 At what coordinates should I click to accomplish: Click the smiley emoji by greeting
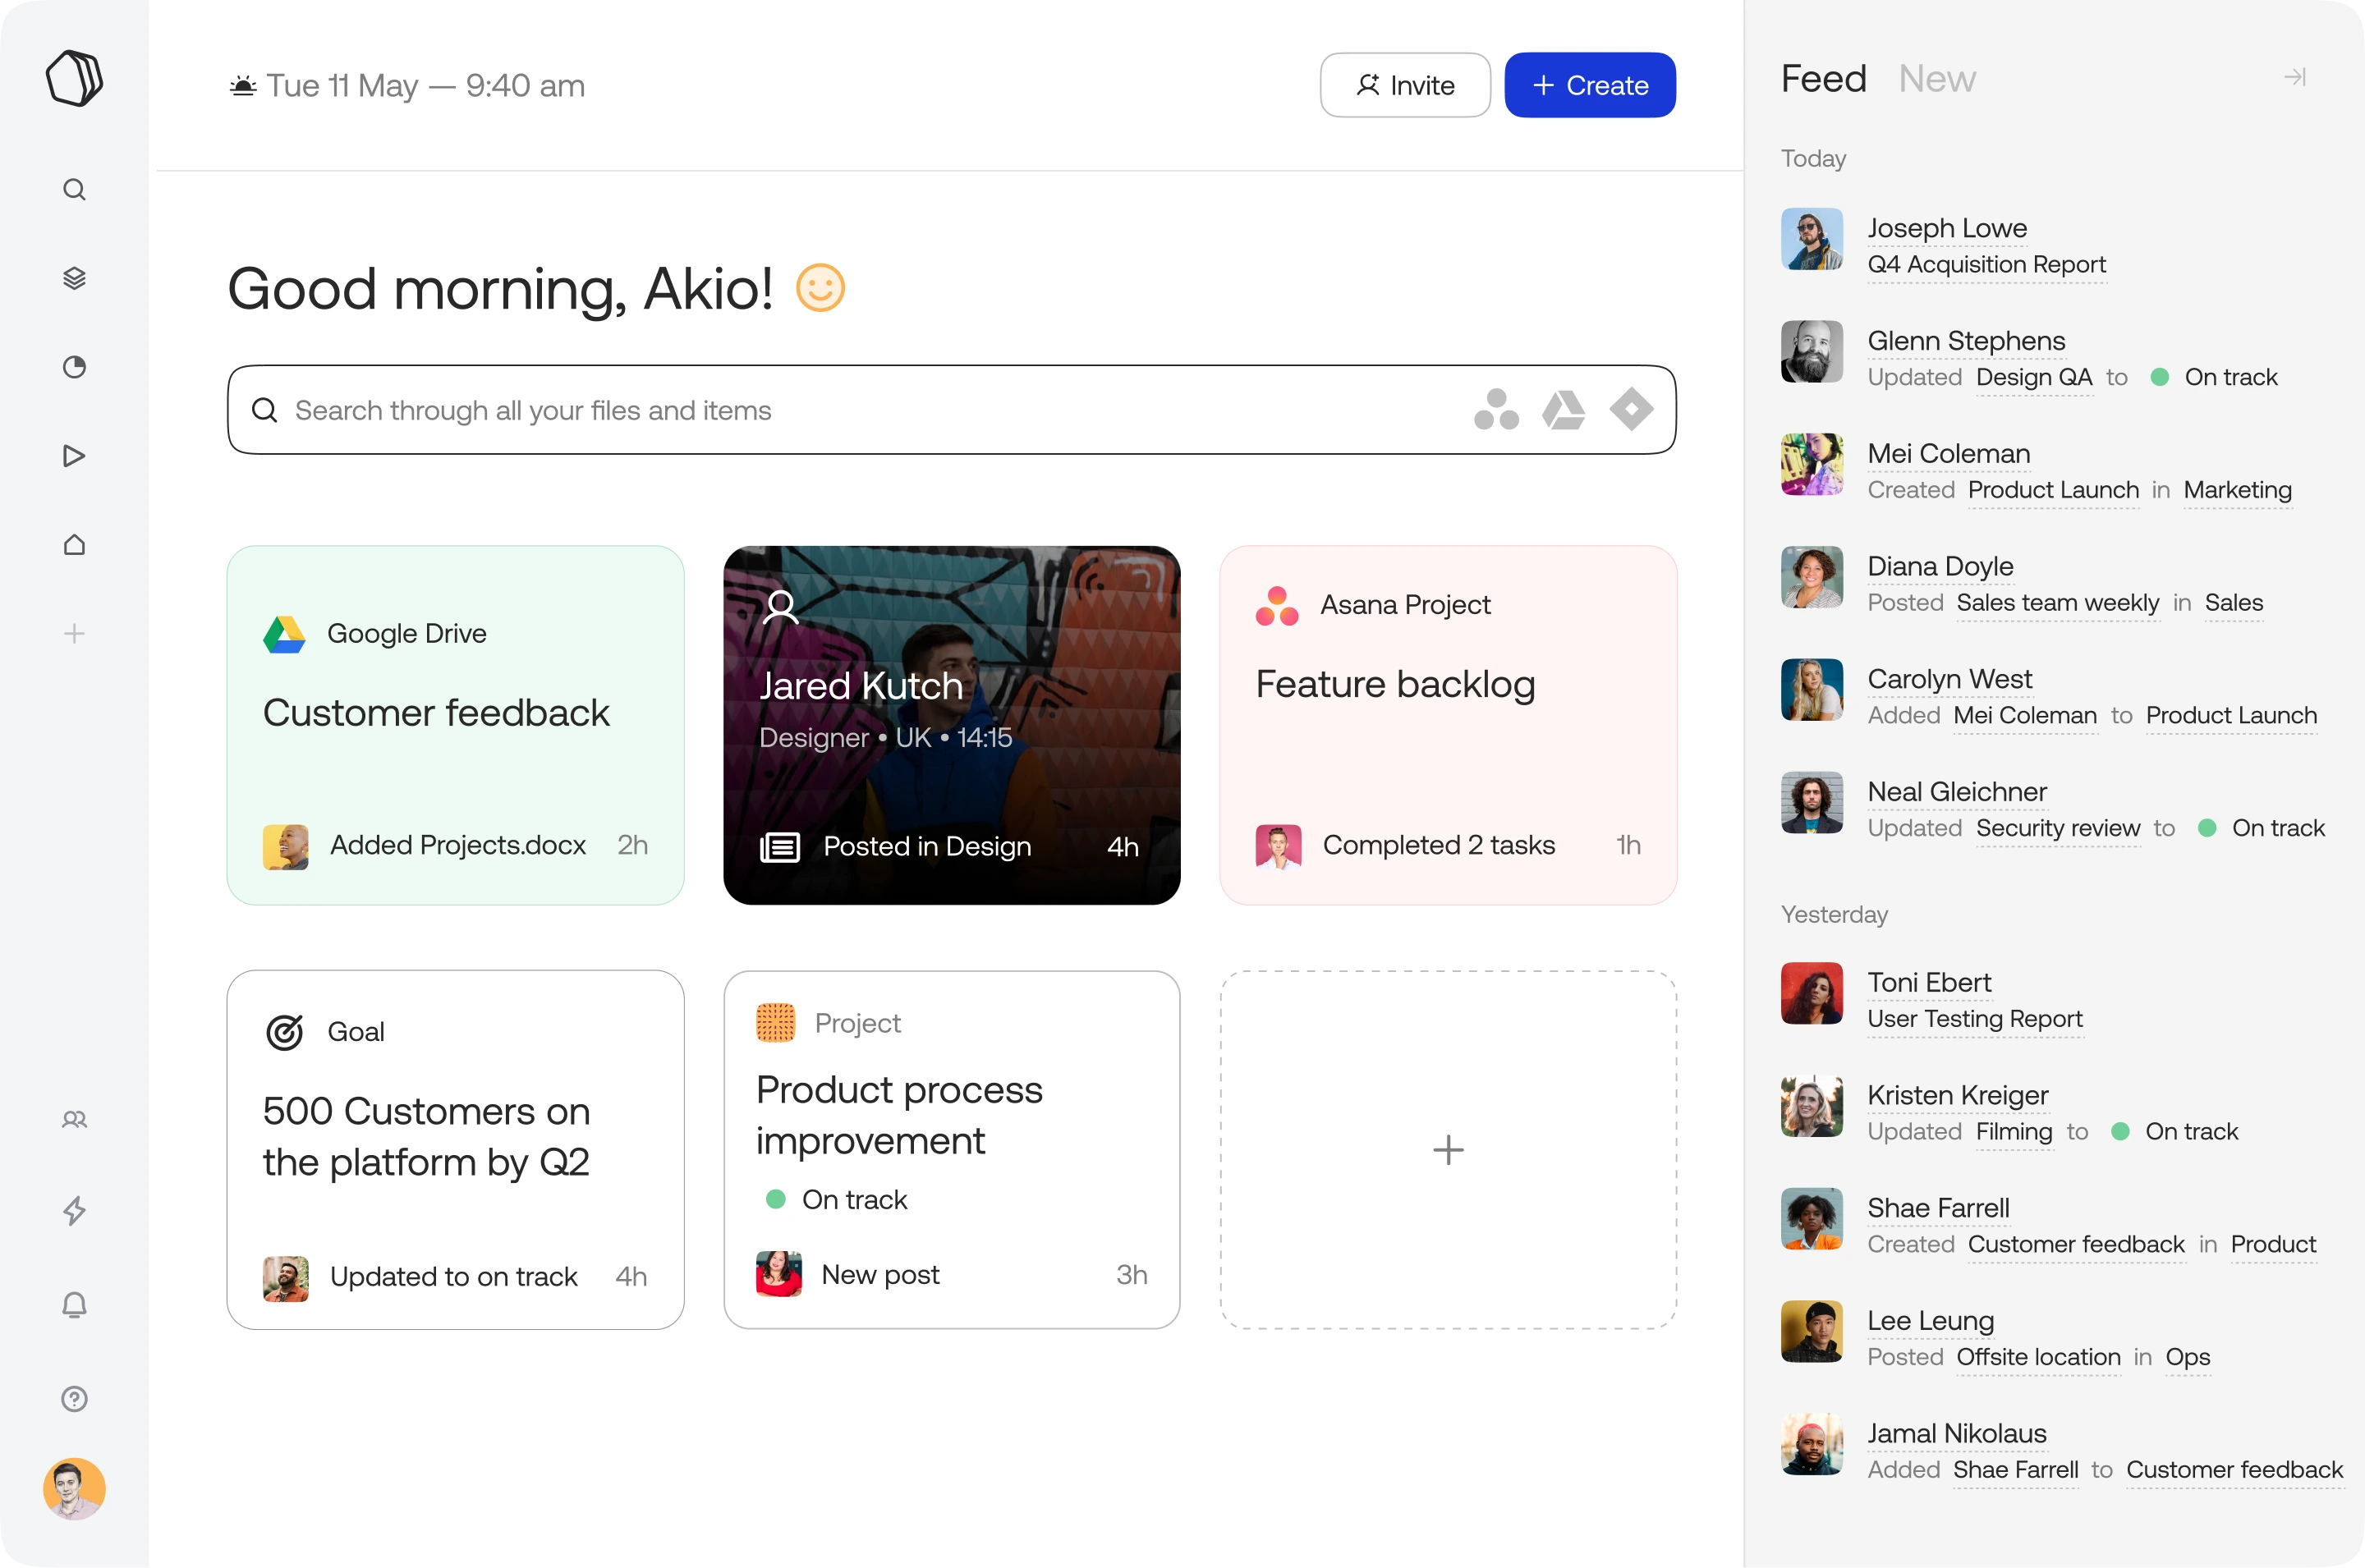(821, 288)
